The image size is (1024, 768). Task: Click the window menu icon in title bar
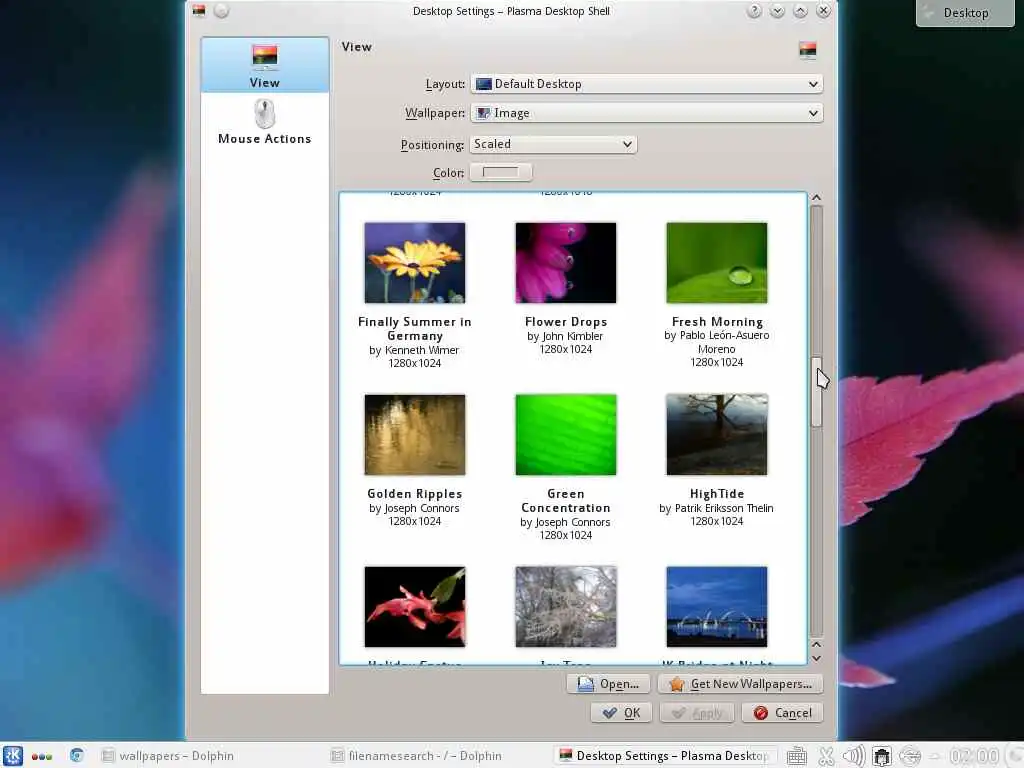click(x=199, y=10)
